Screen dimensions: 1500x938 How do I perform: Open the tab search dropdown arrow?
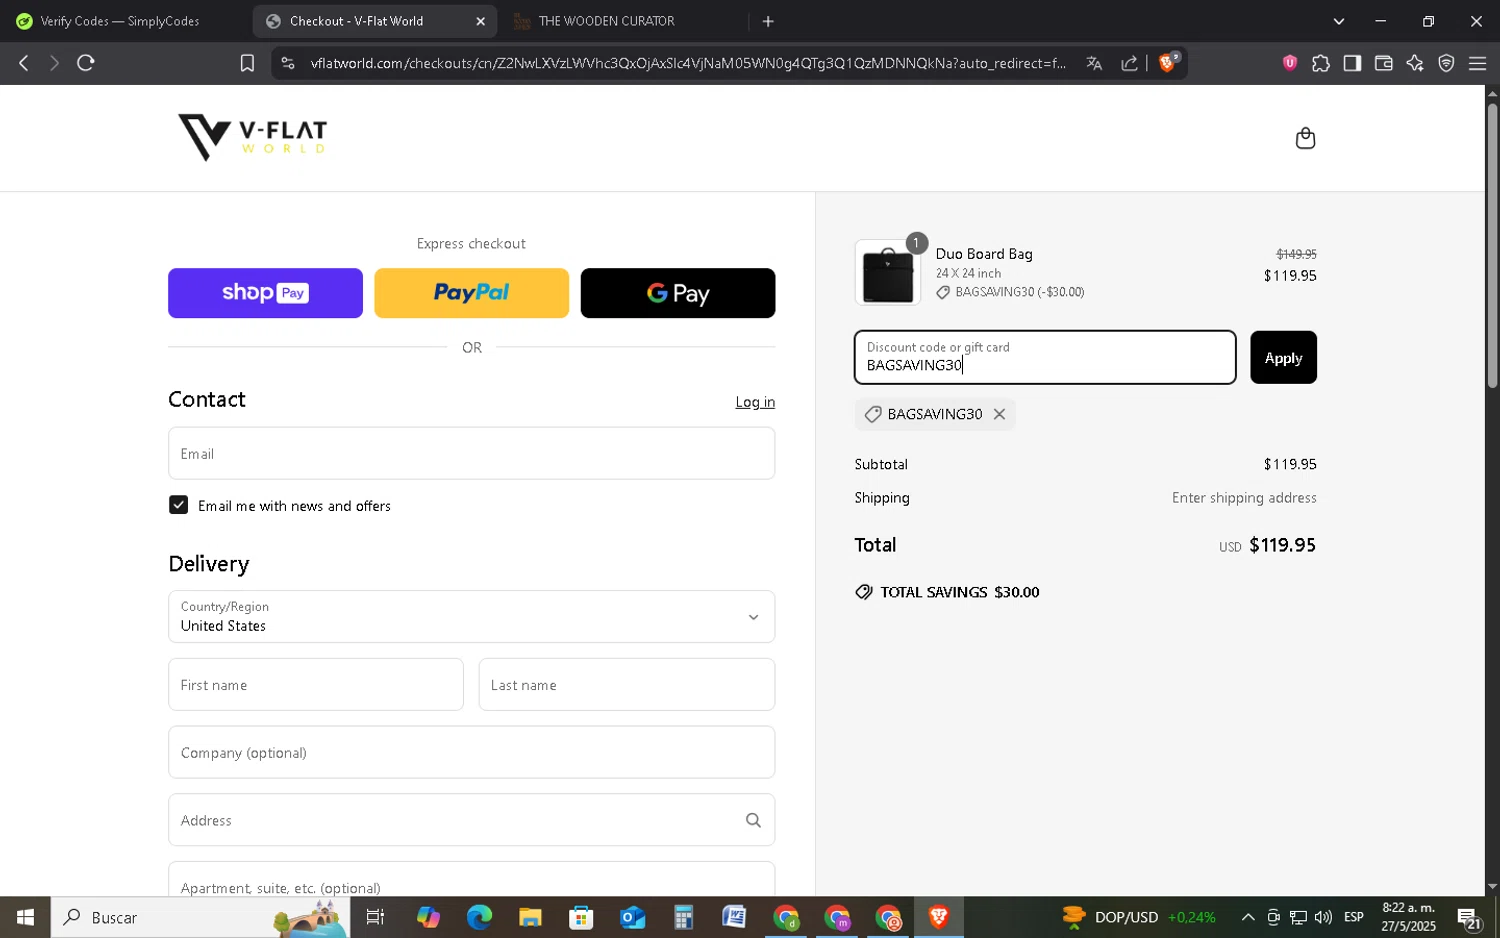[x=1339, y=21]
